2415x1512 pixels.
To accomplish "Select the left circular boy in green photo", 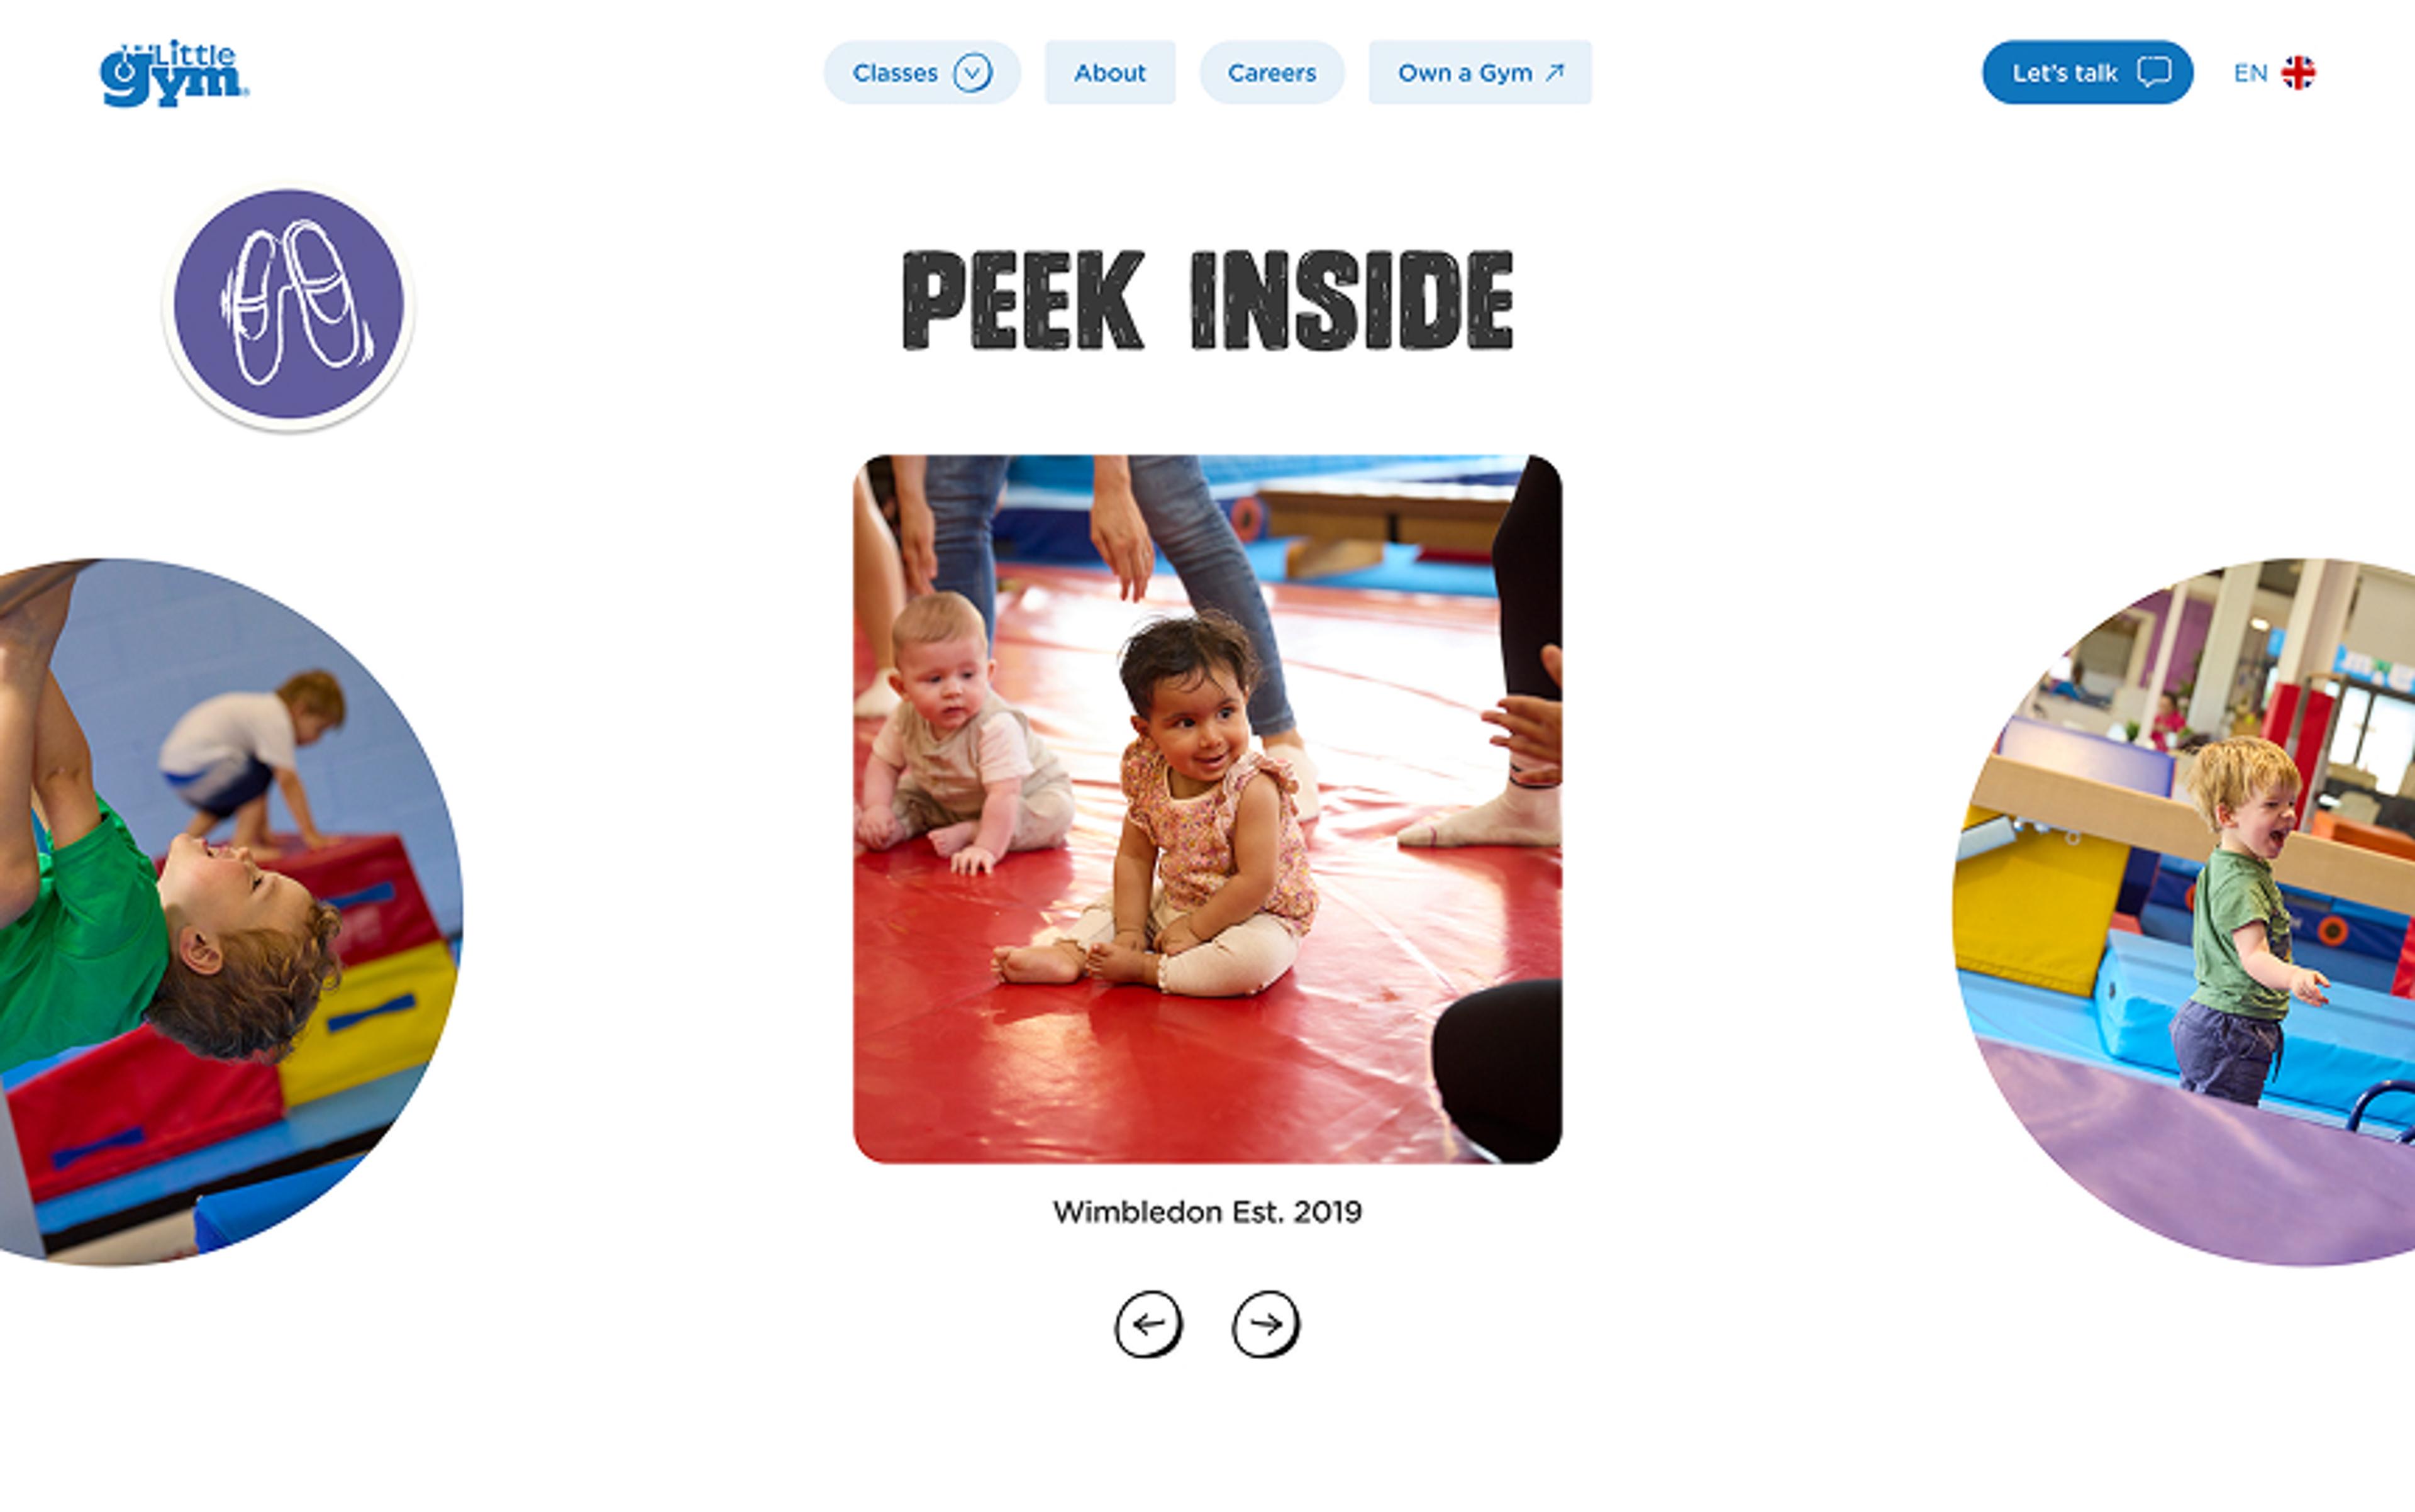I will coord(231,912).
